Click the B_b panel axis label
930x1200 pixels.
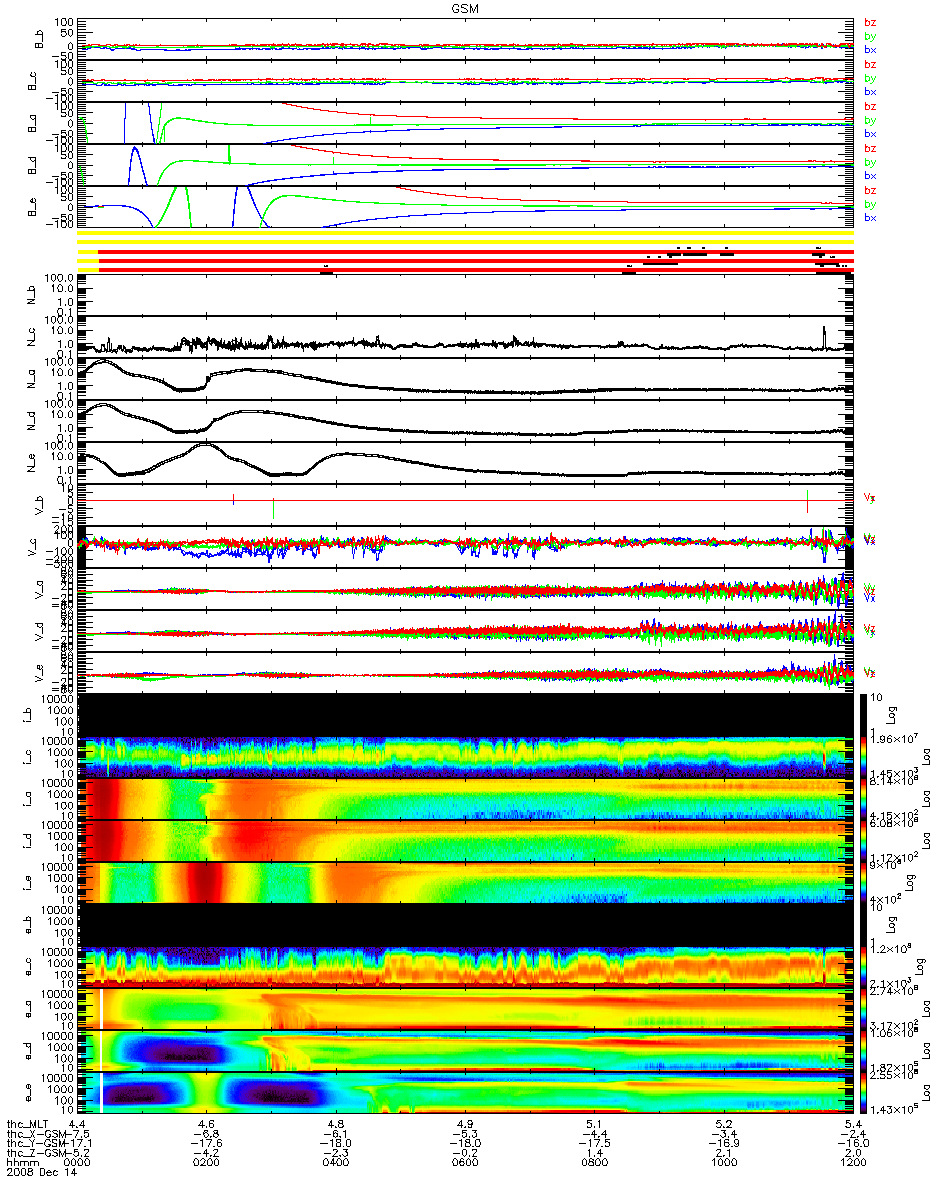click(x=39, y=38)
